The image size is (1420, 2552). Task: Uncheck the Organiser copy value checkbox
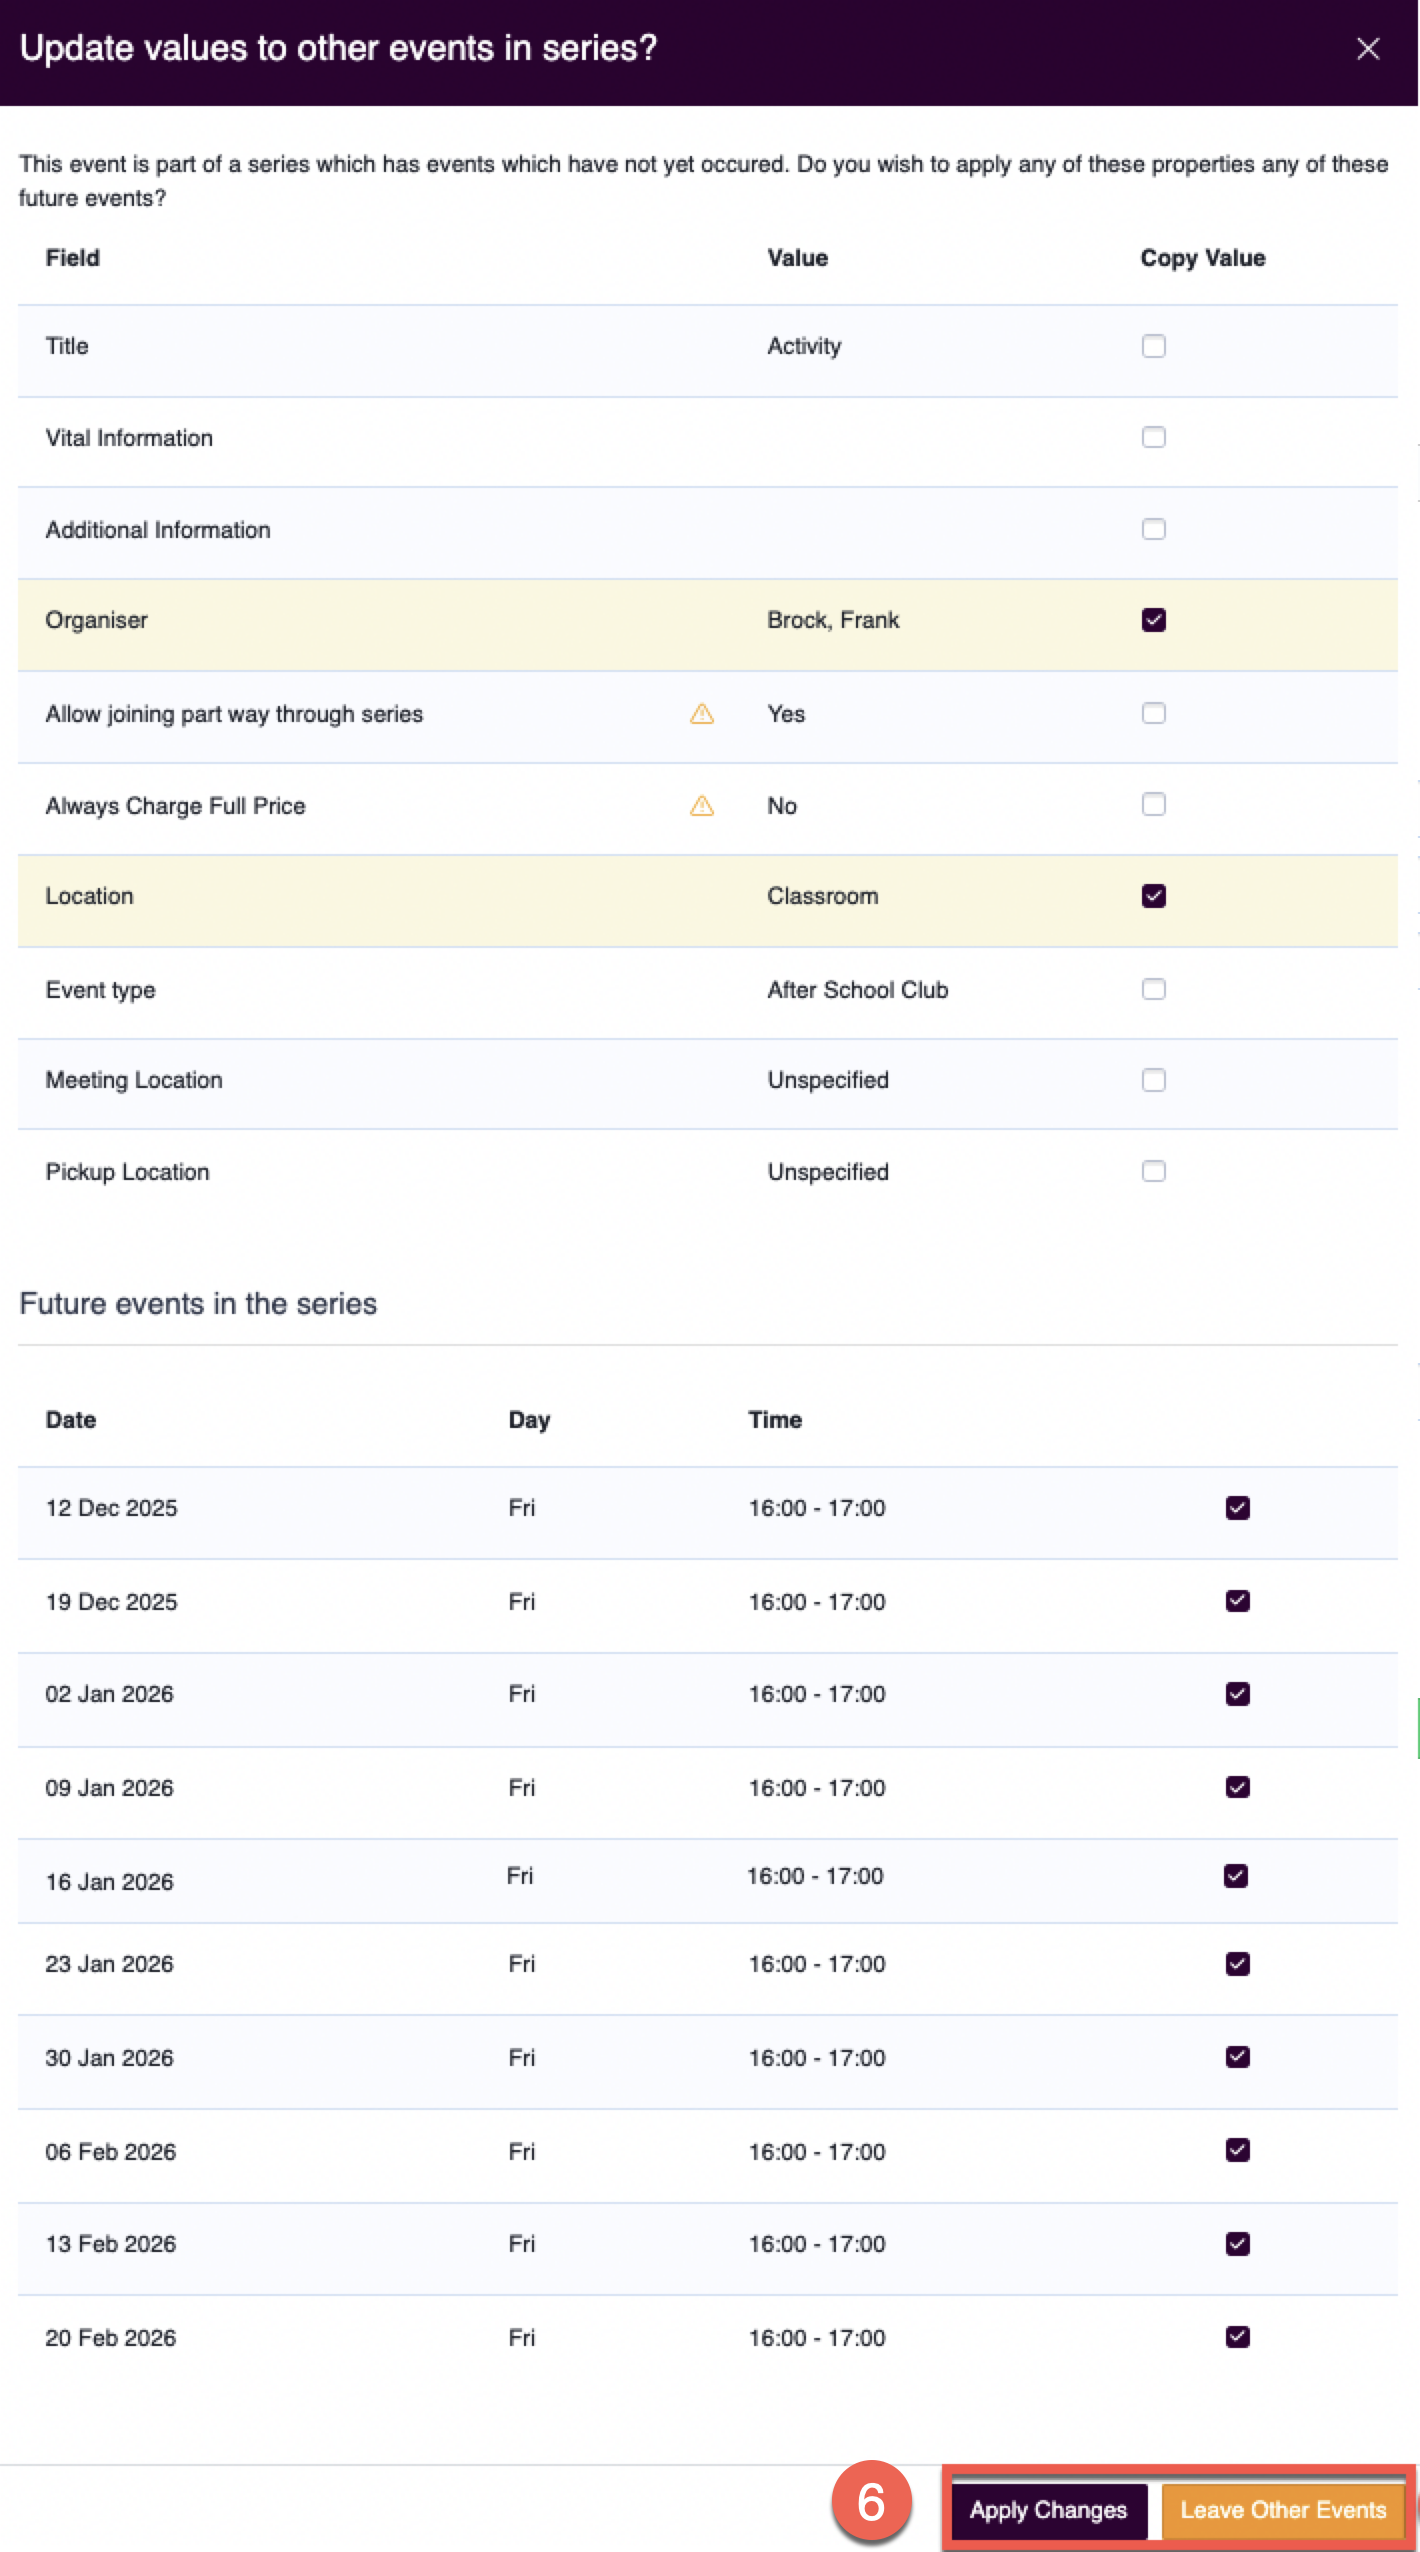[1153, 620]
